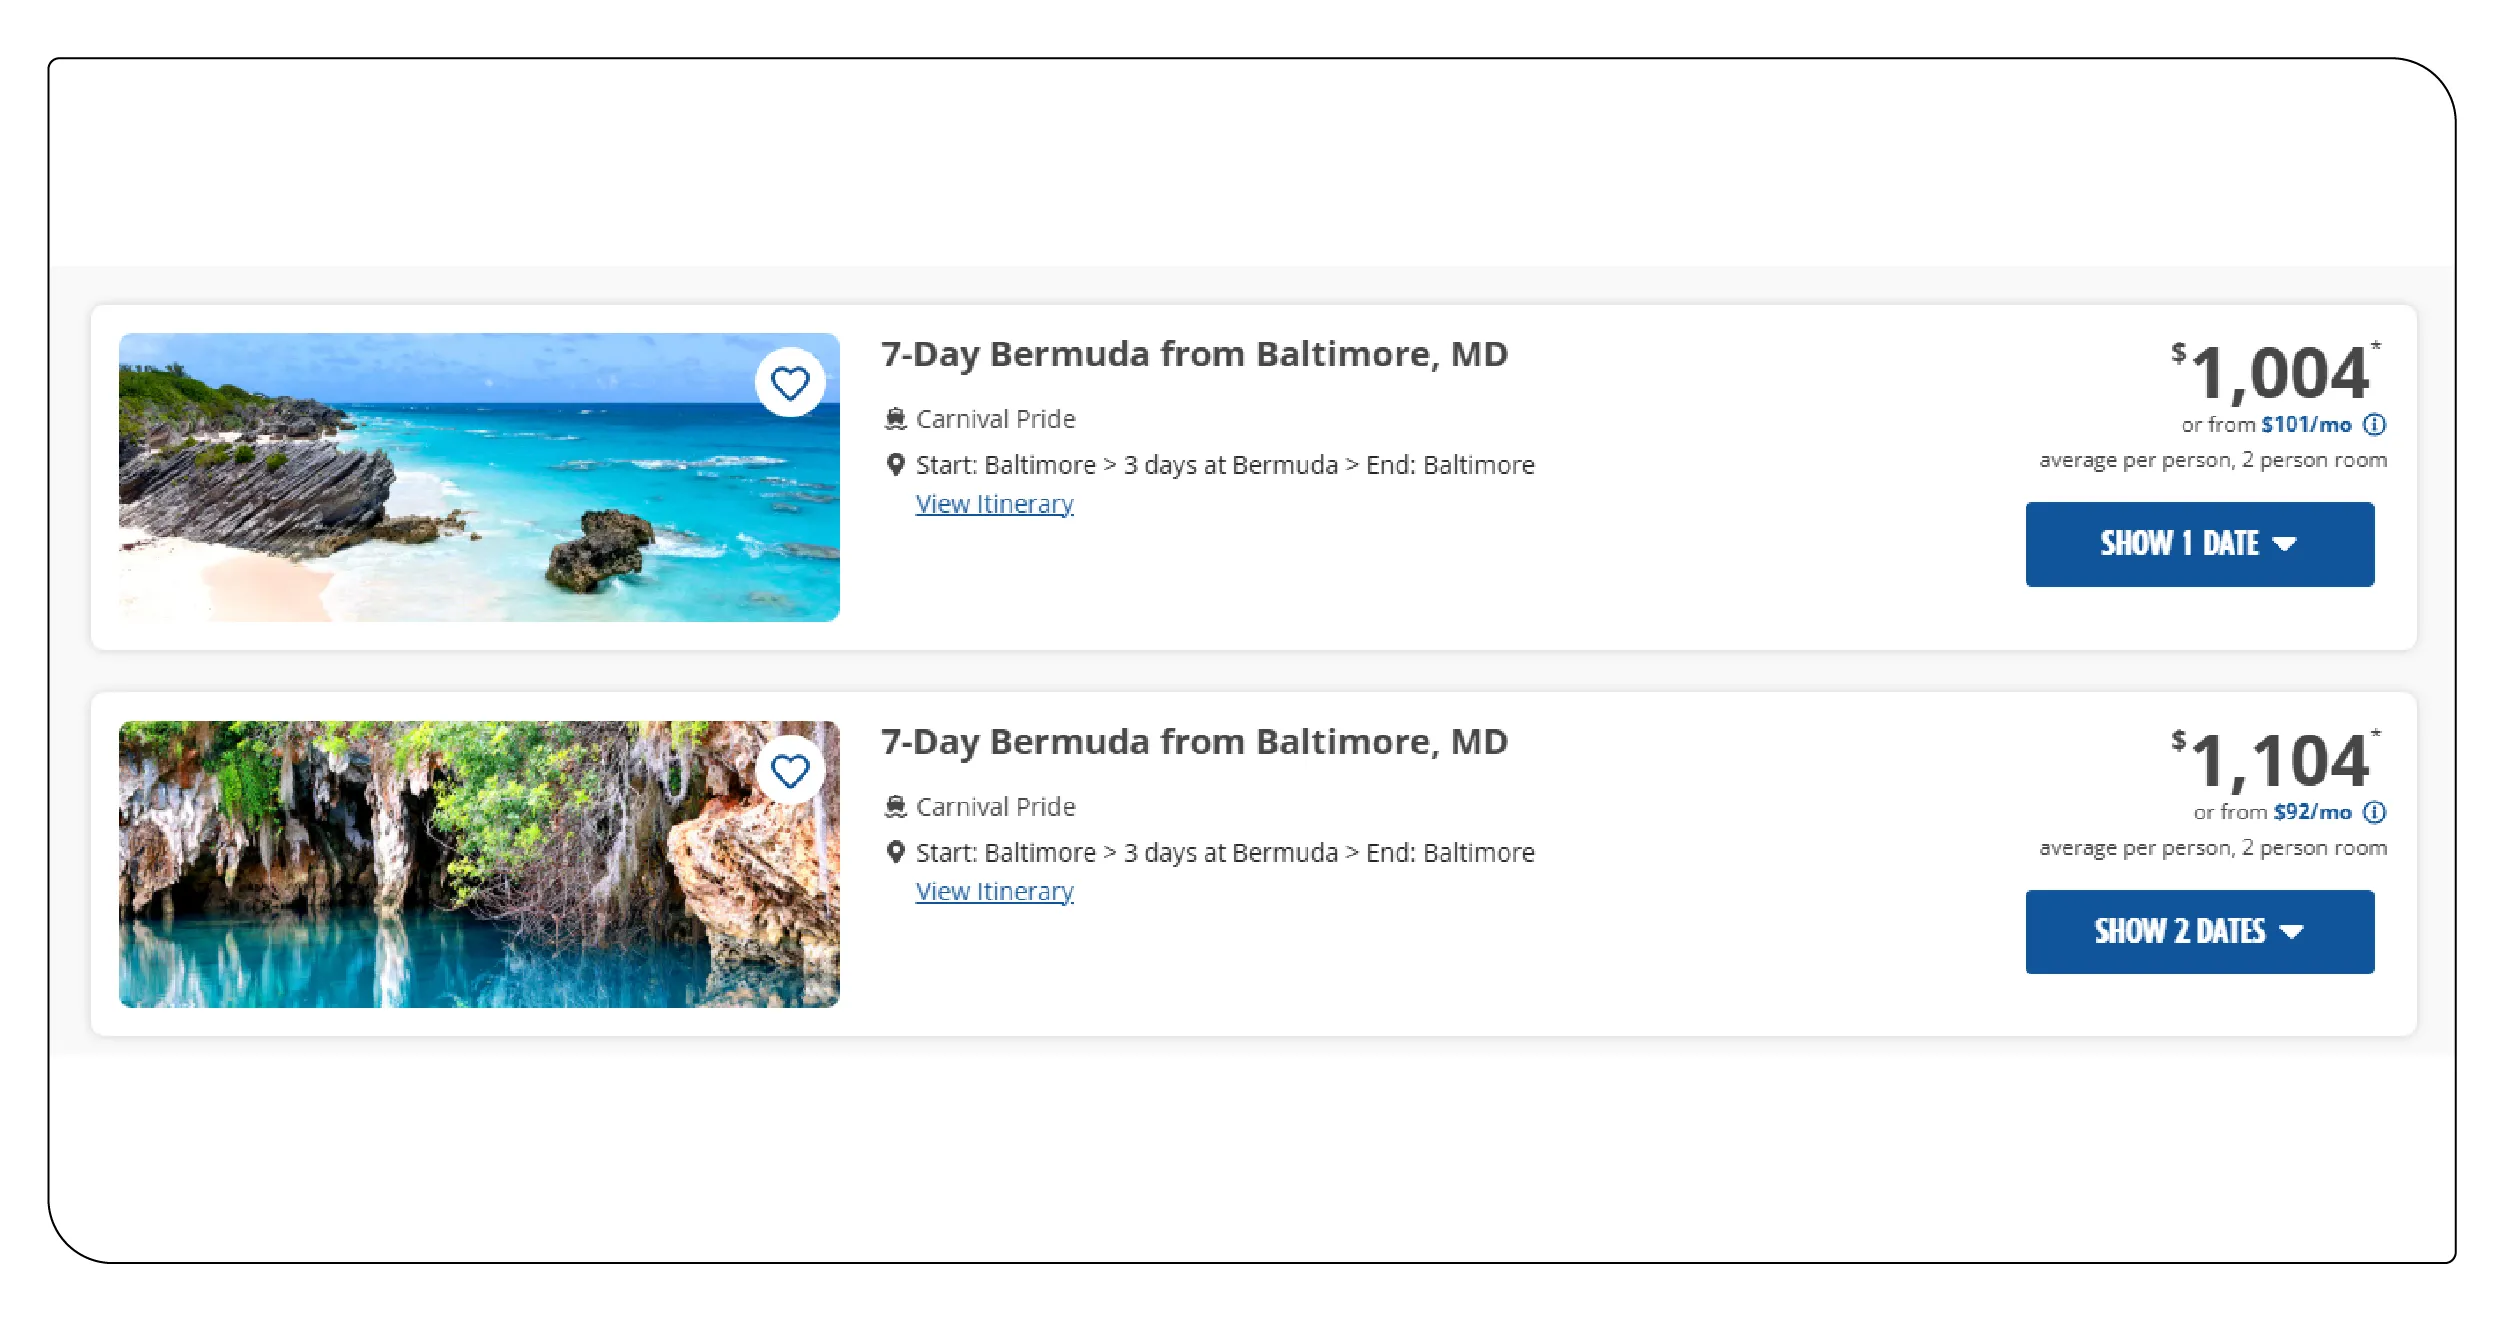Expand the Show 1 Date dropdown
Screen dimensions: 2505x1321
(x=2199, y=544)
